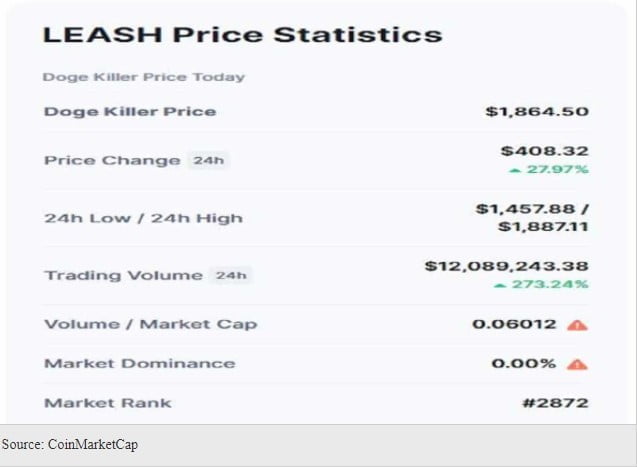
Task: Select the 24h badge next to Trading Volume
Action: click(230, 275)
